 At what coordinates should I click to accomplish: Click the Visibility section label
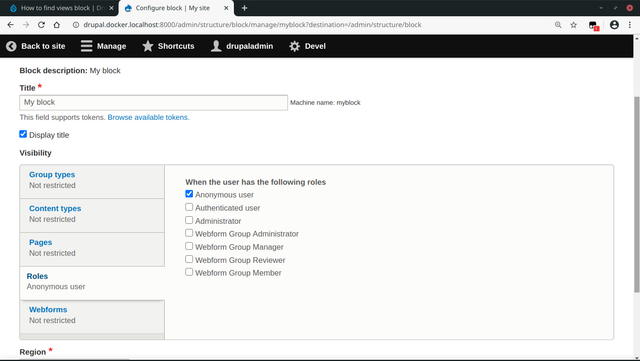(36, 153)
